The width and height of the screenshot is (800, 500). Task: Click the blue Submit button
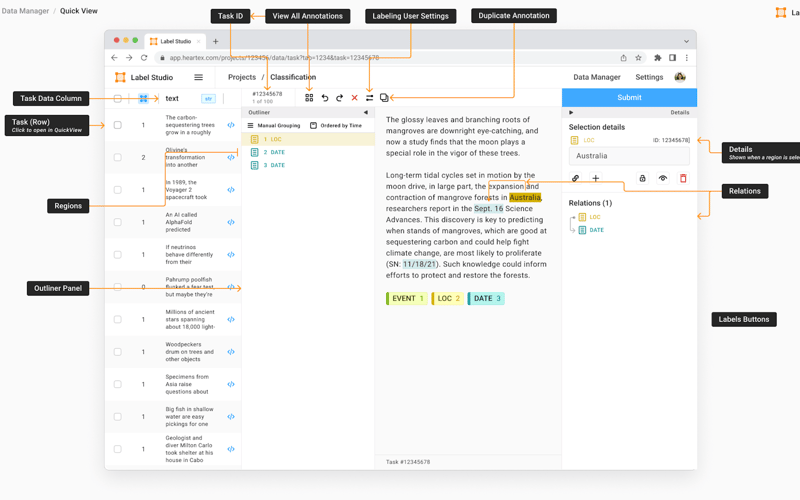pos(629,97)
